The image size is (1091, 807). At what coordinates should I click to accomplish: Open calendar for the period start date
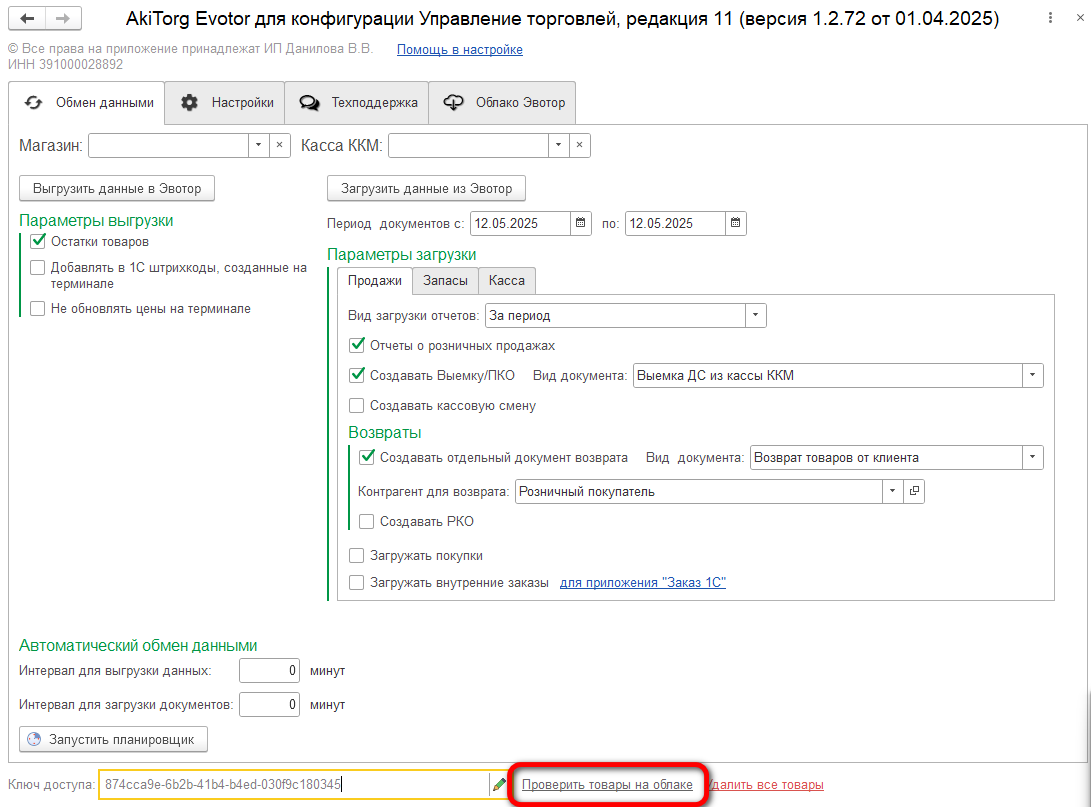coord(580,223)
